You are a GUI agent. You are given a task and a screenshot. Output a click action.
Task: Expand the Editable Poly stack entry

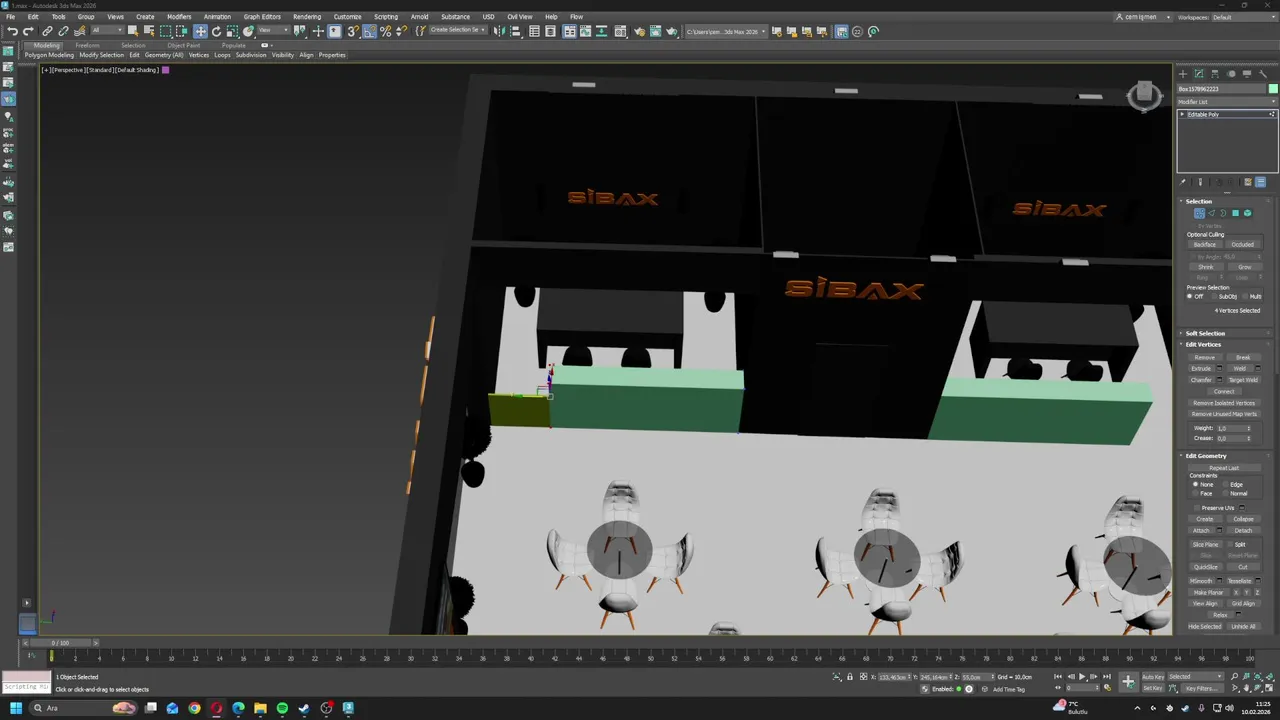(x=1182, y=114)
